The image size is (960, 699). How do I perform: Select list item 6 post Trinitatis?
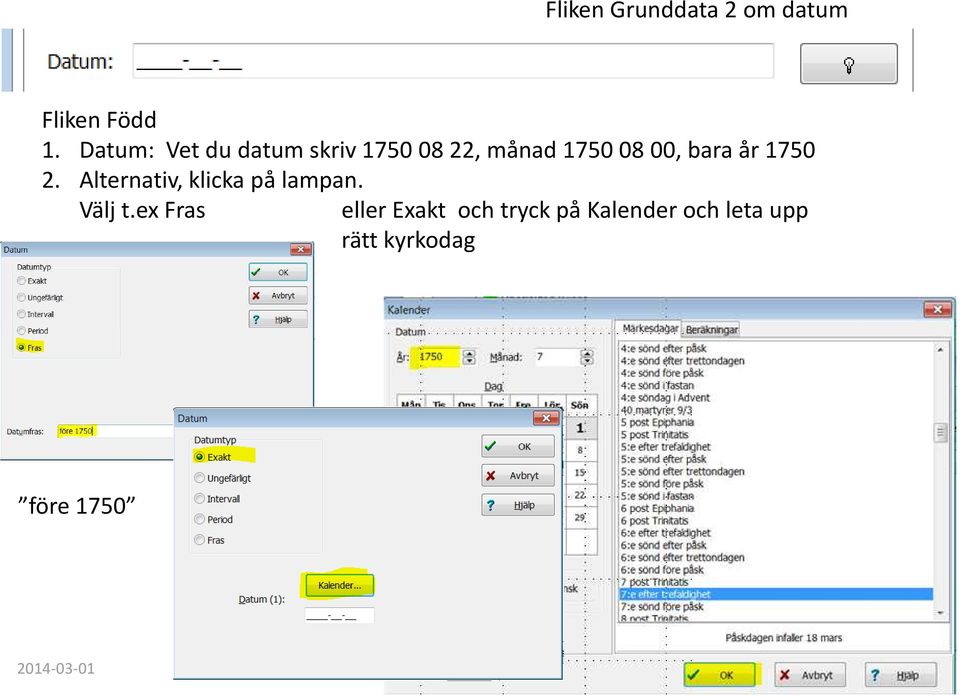[654, 521]
